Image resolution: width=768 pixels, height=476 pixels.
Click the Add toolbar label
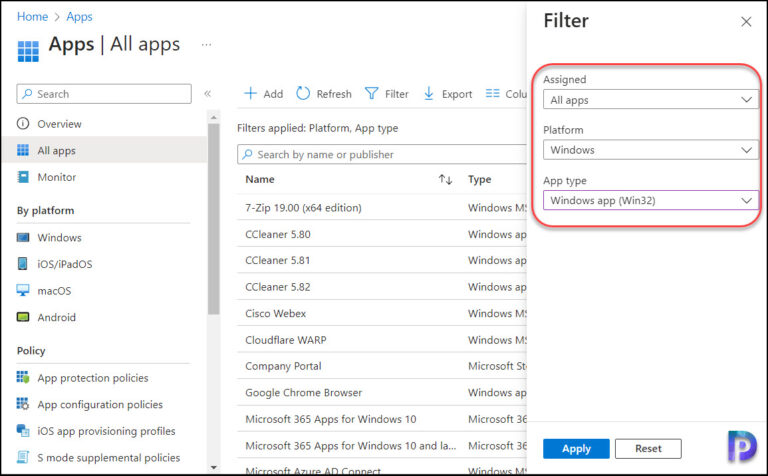[273, 94]
